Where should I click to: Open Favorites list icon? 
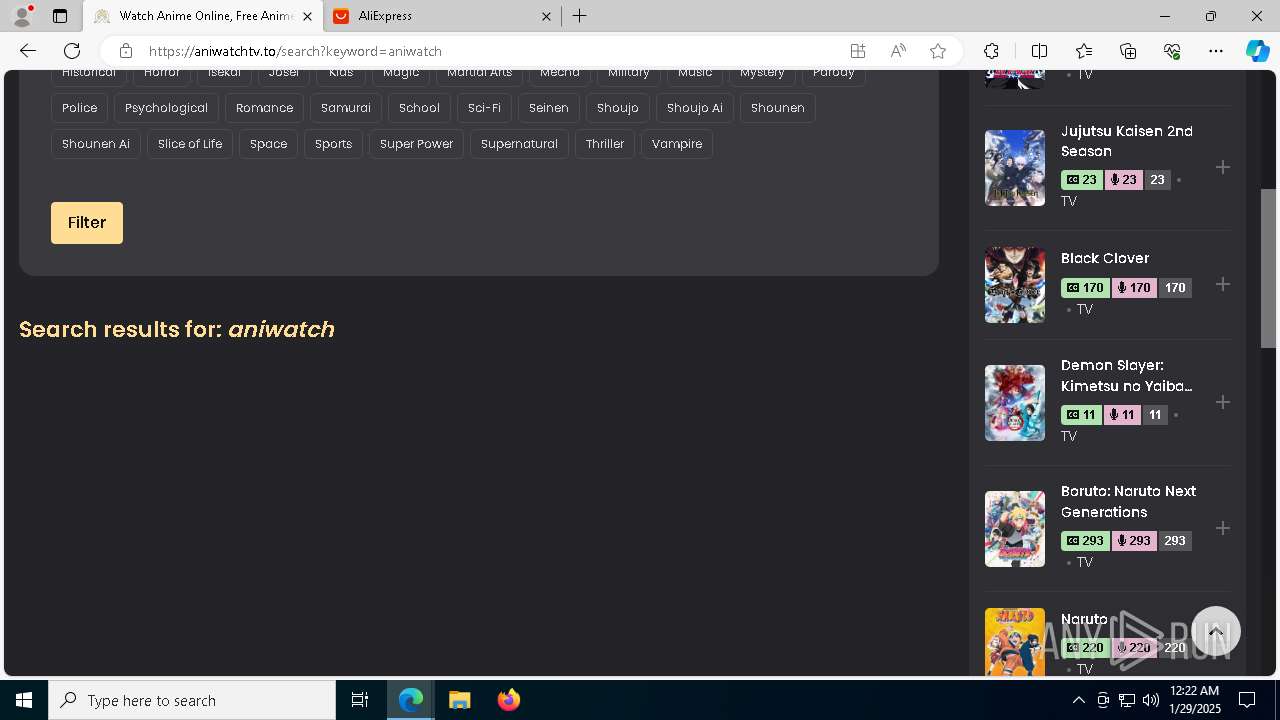(x=1084, y=51)
